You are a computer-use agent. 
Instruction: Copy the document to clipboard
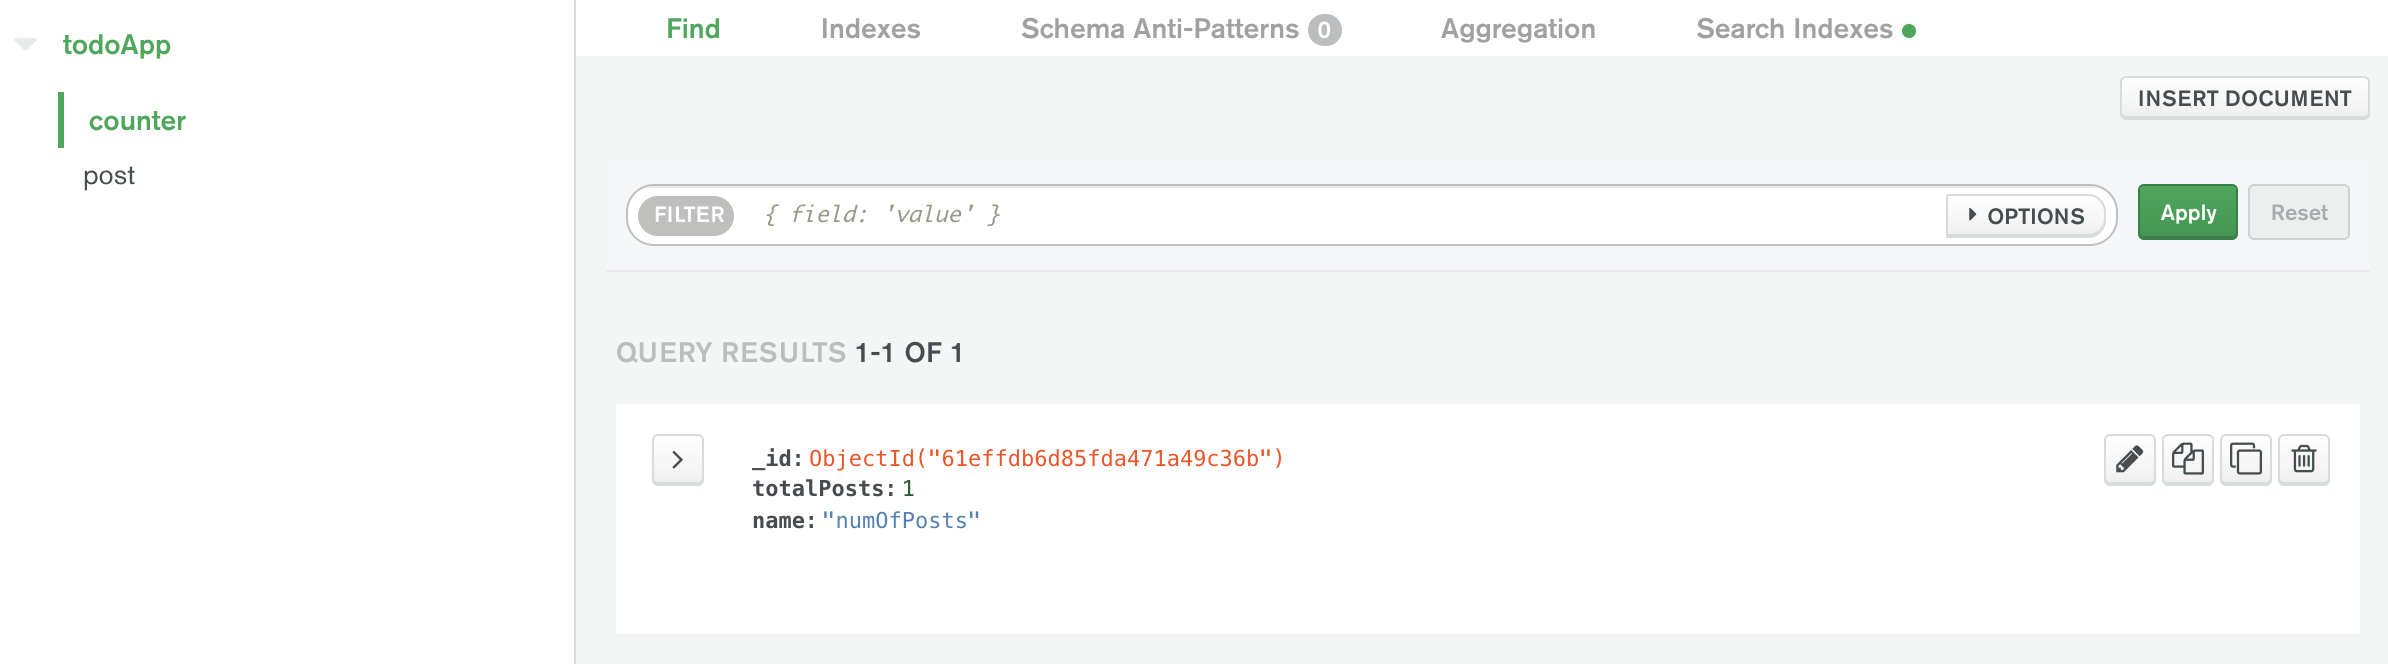pyautogui.click(x=2187, y=460)
